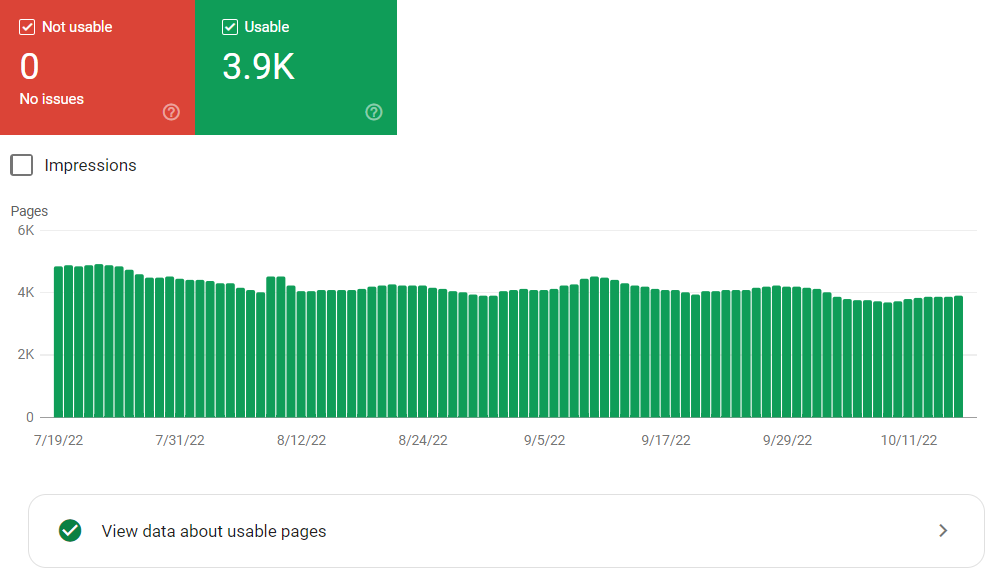The image size is (1006, 586).
Task: Click the 7/19/22 date label
Action: point(58,440)
